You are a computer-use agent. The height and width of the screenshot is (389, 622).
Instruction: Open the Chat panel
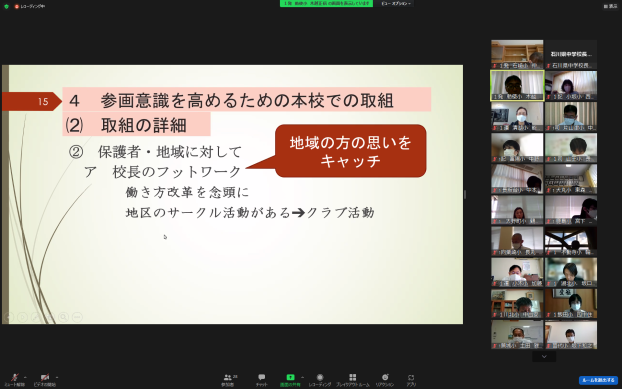(x=261, y=380)
